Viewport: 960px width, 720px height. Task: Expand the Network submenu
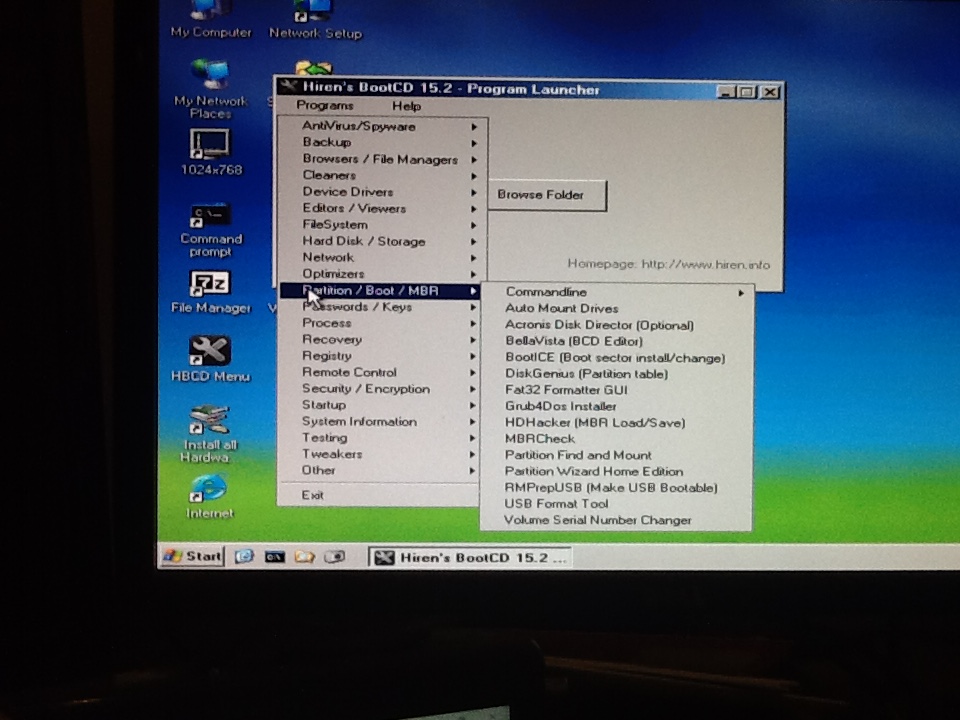point(382,258)
